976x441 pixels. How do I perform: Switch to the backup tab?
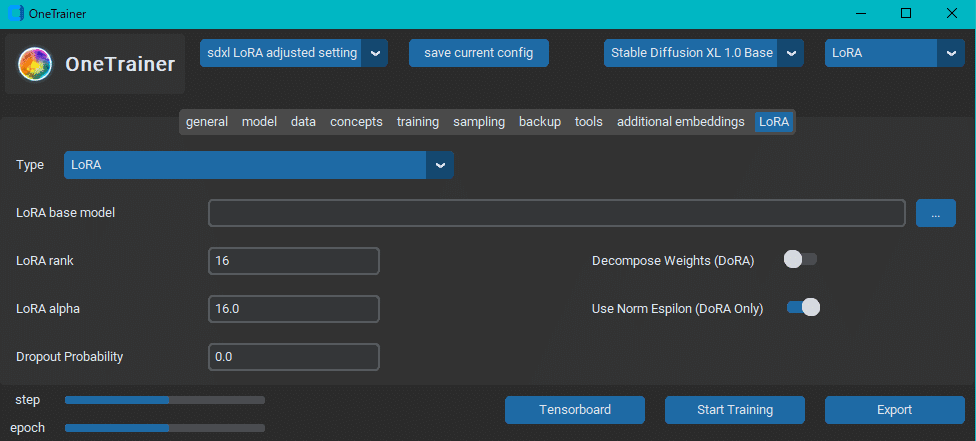(540, 122)
